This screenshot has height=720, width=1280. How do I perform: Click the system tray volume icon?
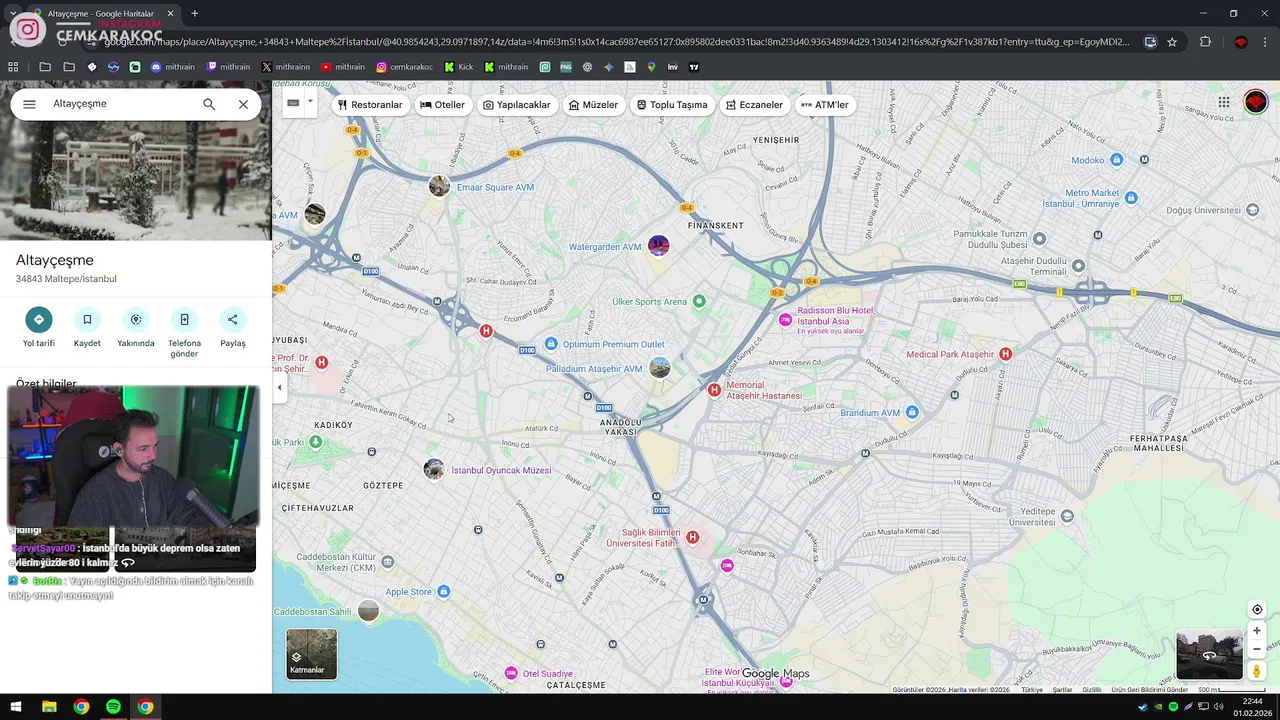point(1218,707)
